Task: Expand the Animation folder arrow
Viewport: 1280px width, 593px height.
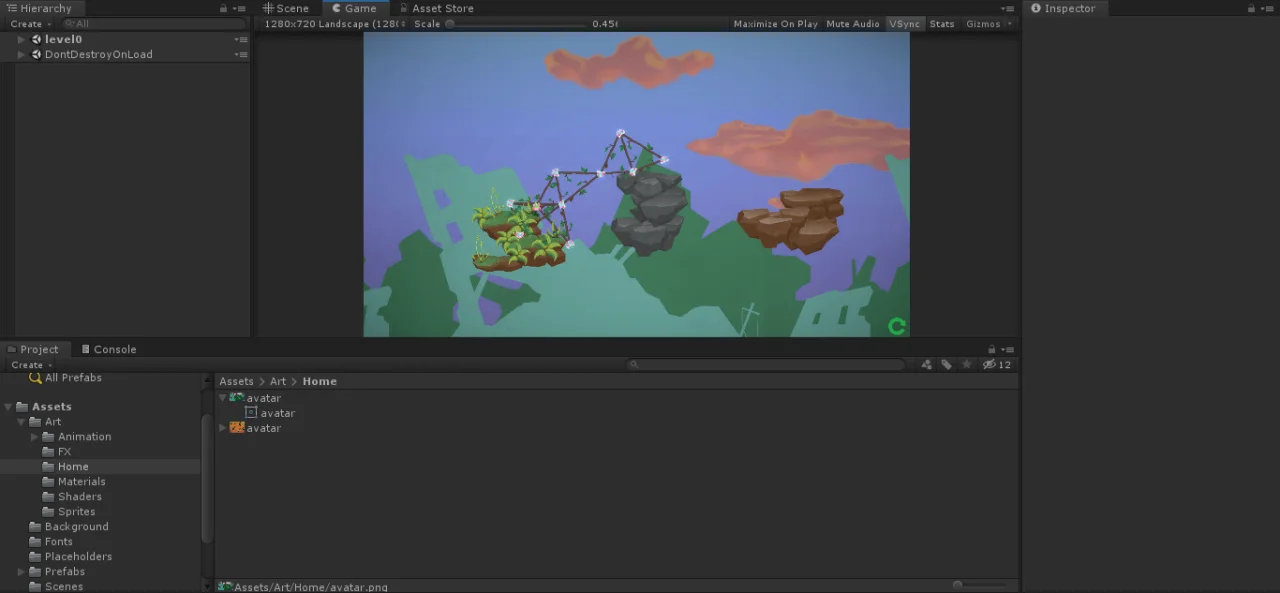Action: coord(34,437)
